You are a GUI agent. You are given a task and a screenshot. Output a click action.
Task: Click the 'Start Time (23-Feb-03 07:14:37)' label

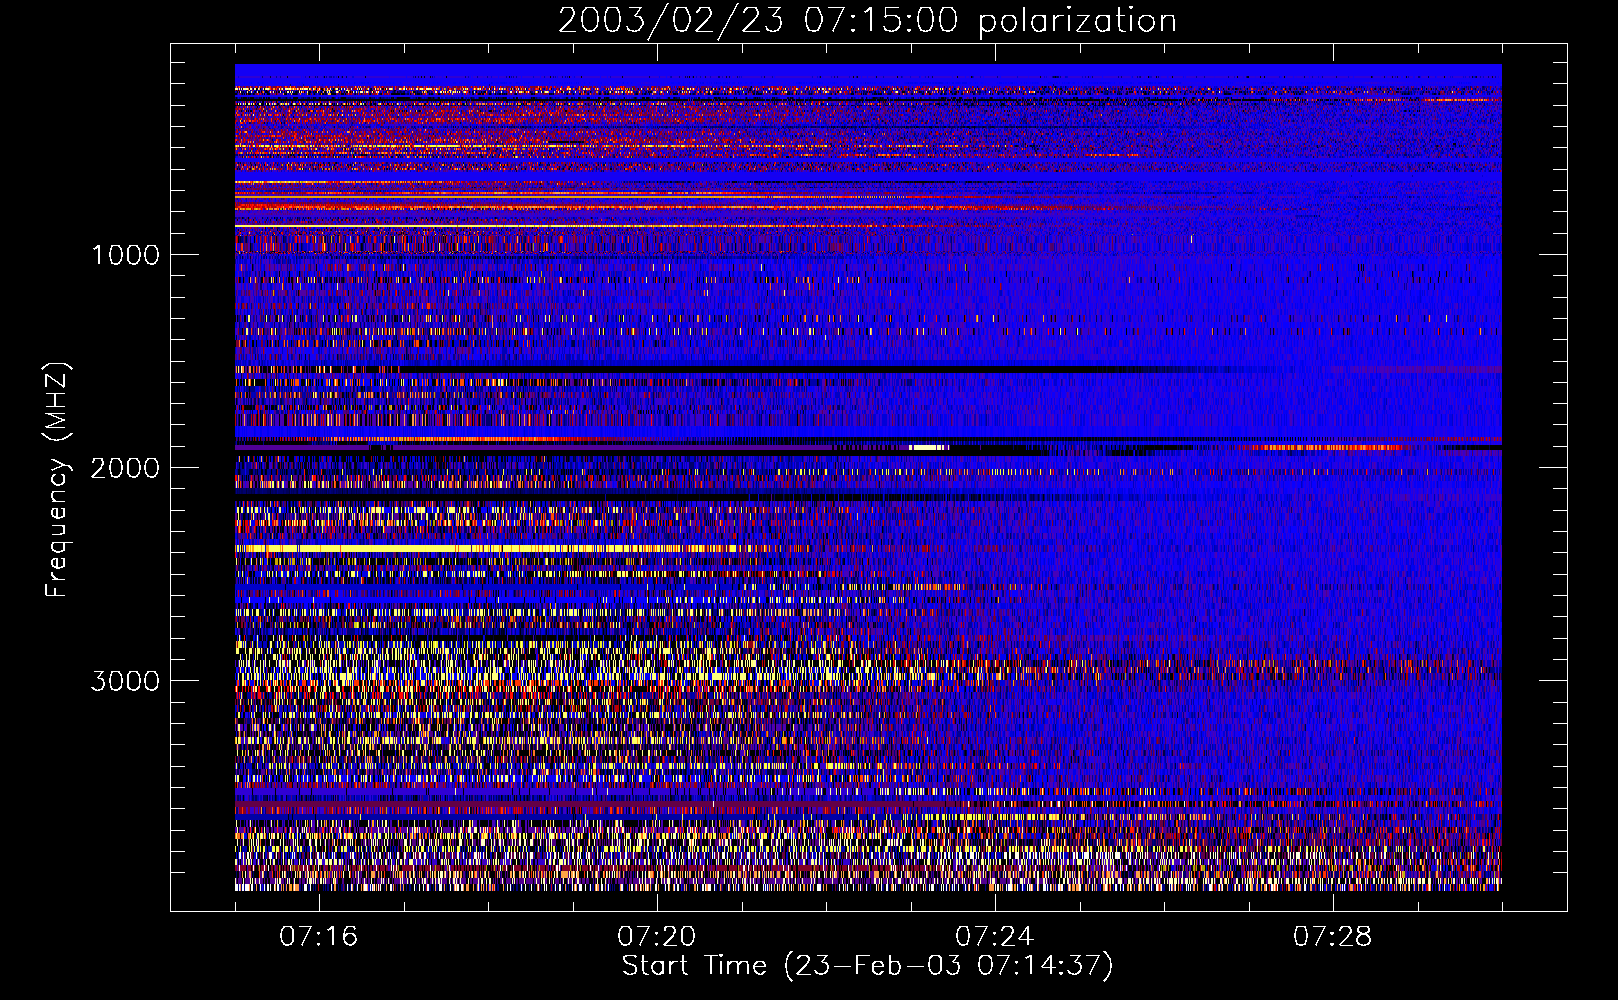(x=867, y=966)
